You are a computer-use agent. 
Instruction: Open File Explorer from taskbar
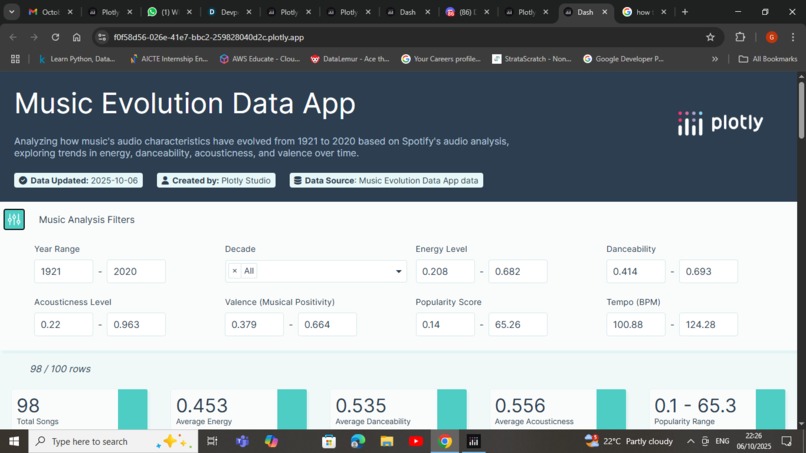click(387, 441)
